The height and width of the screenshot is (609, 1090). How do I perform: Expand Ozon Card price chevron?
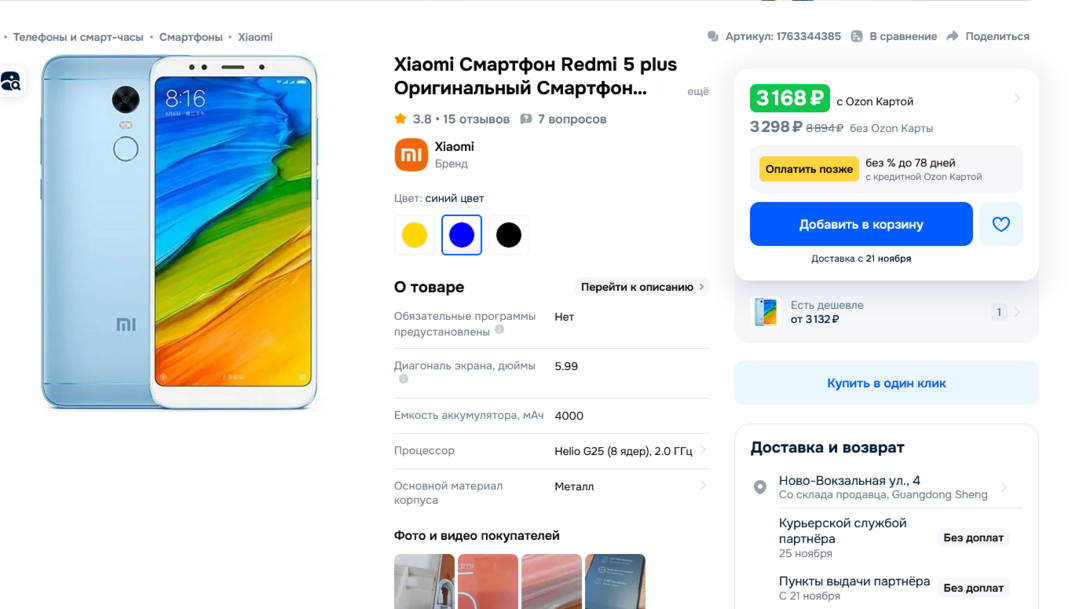pyautogui.click(x=1017, y=99)
